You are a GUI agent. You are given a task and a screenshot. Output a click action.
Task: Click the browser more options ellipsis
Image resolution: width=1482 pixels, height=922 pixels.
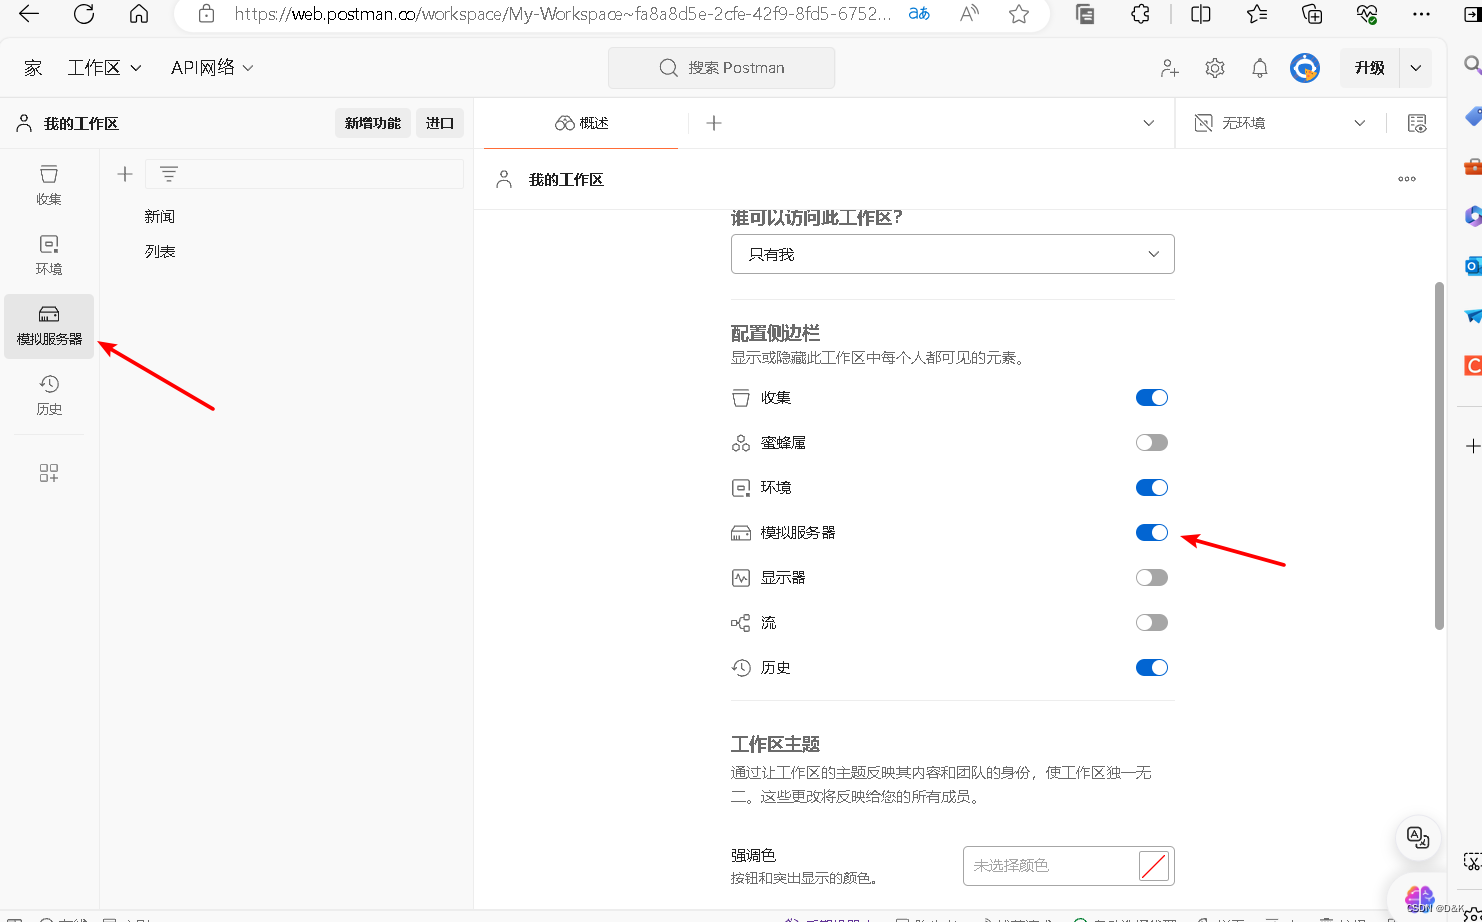pos(1421,14)
